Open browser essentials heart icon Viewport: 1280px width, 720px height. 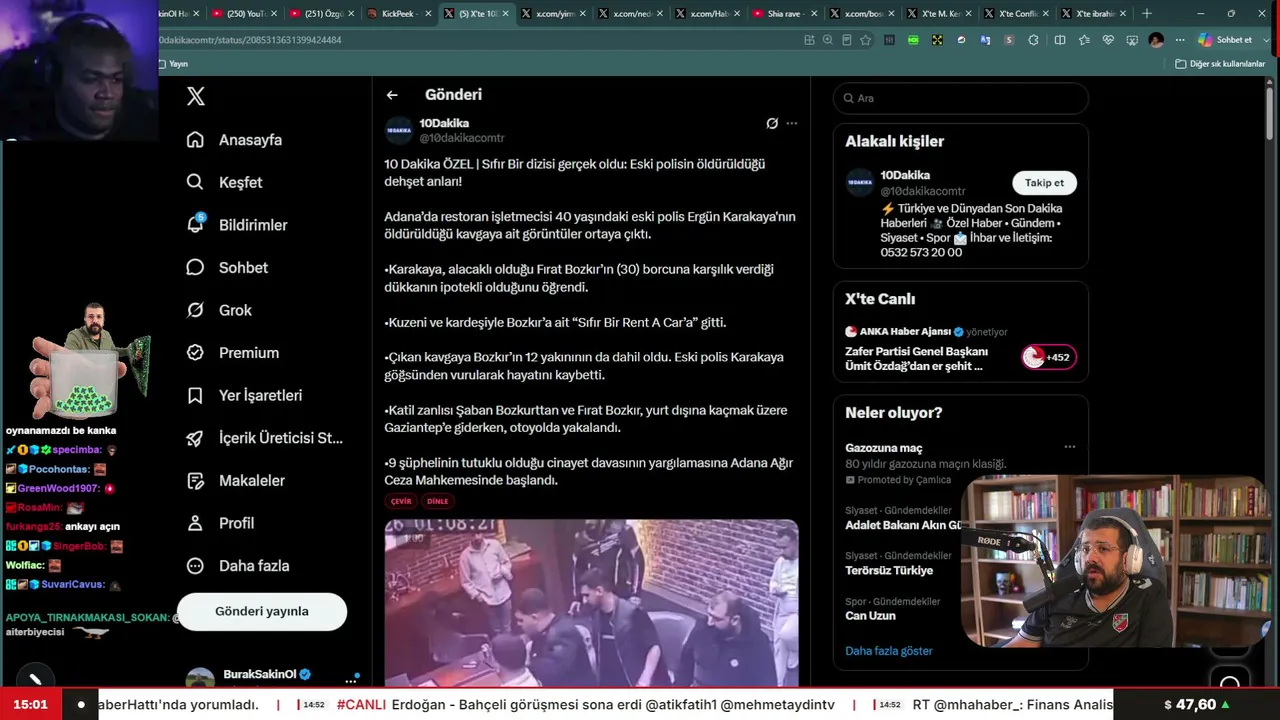pyautogui.click(x=1108, y=40)
